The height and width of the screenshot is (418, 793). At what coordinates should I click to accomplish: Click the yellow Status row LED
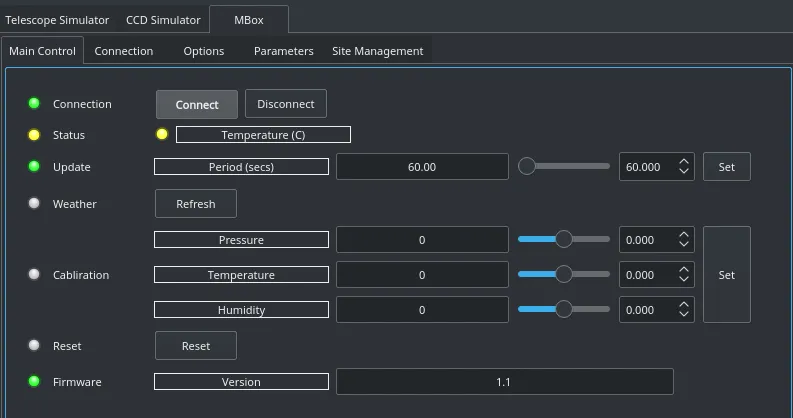(34, 134)
